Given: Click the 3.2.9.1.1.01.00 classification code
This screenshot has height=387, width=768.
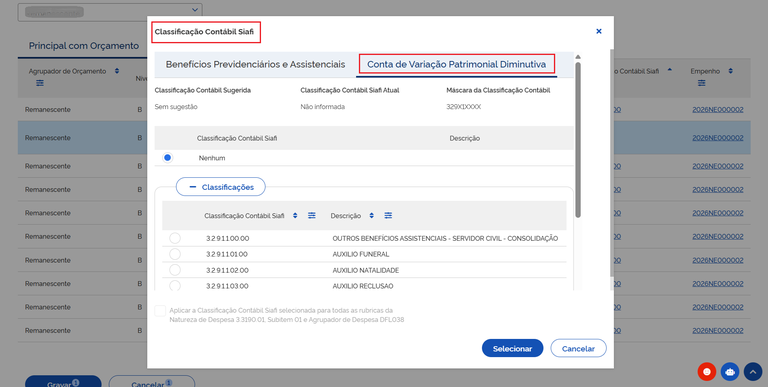Looking at the screenshot, I should [228, 254].
